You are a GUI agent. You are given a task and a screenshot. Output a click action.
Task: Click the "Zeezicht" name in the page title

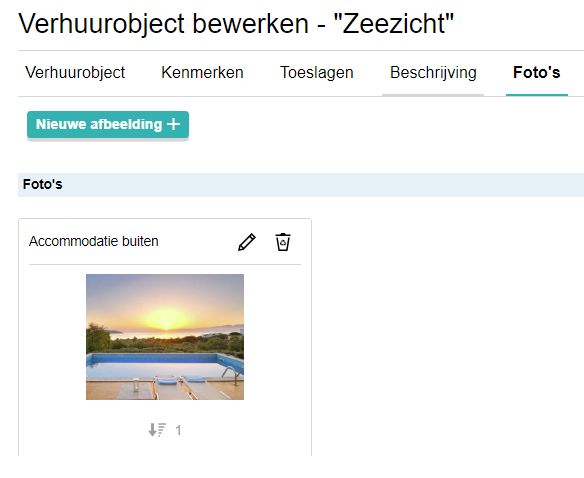[394, 23]
